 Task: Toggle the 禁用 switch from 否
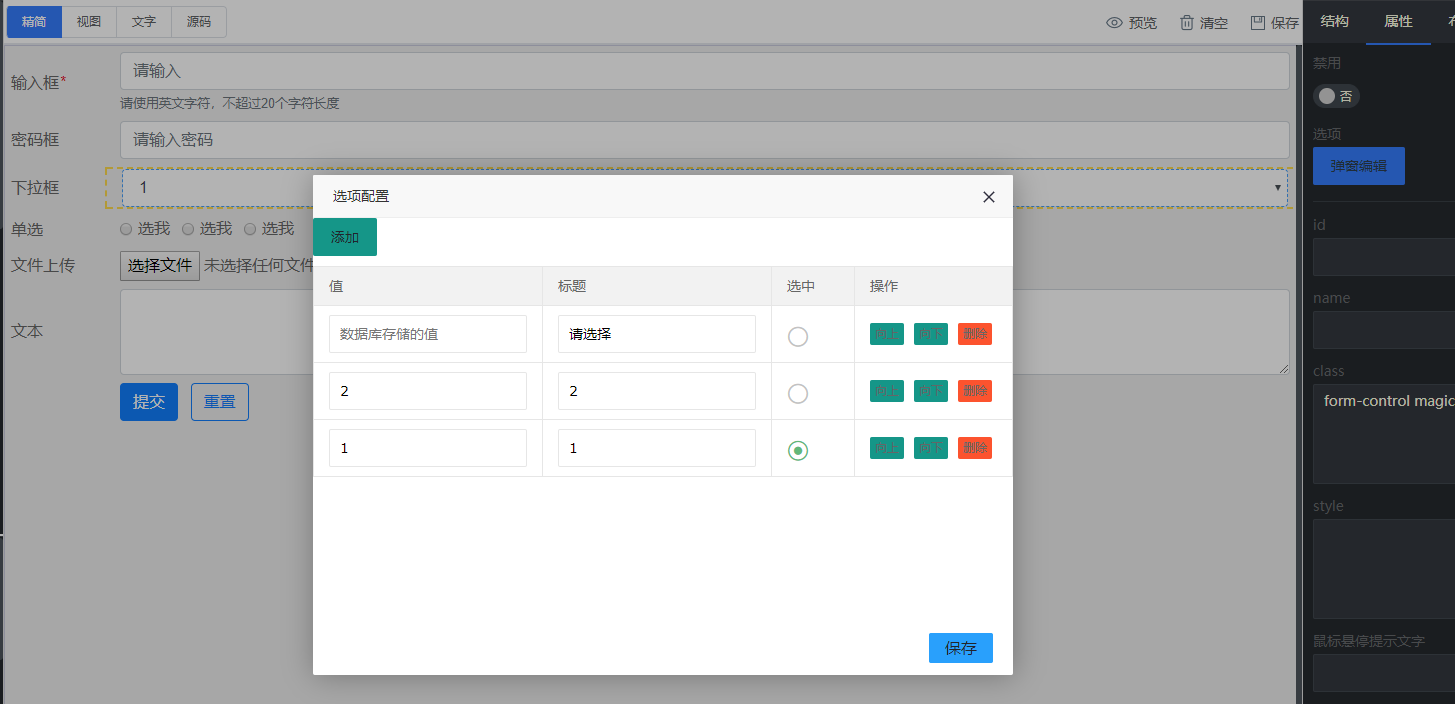click(x=1336, y=95)
